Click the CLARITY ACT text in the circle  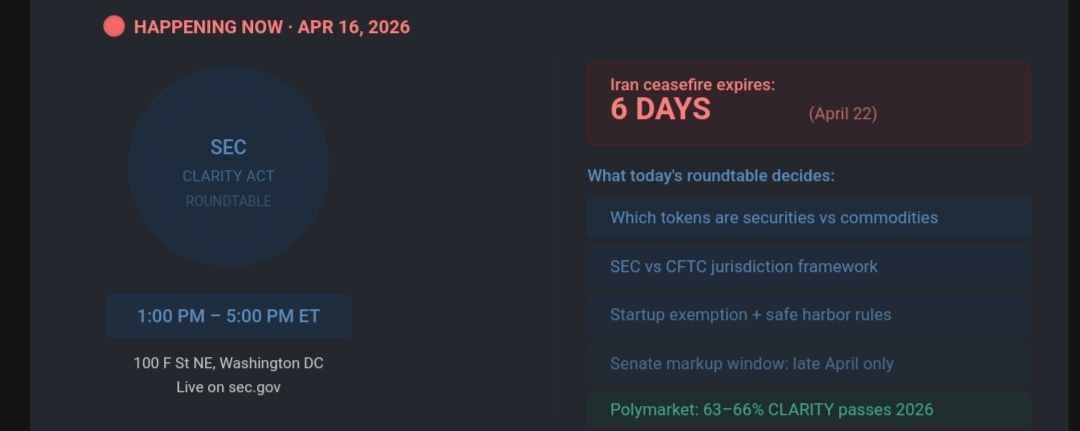coord(228,176)
